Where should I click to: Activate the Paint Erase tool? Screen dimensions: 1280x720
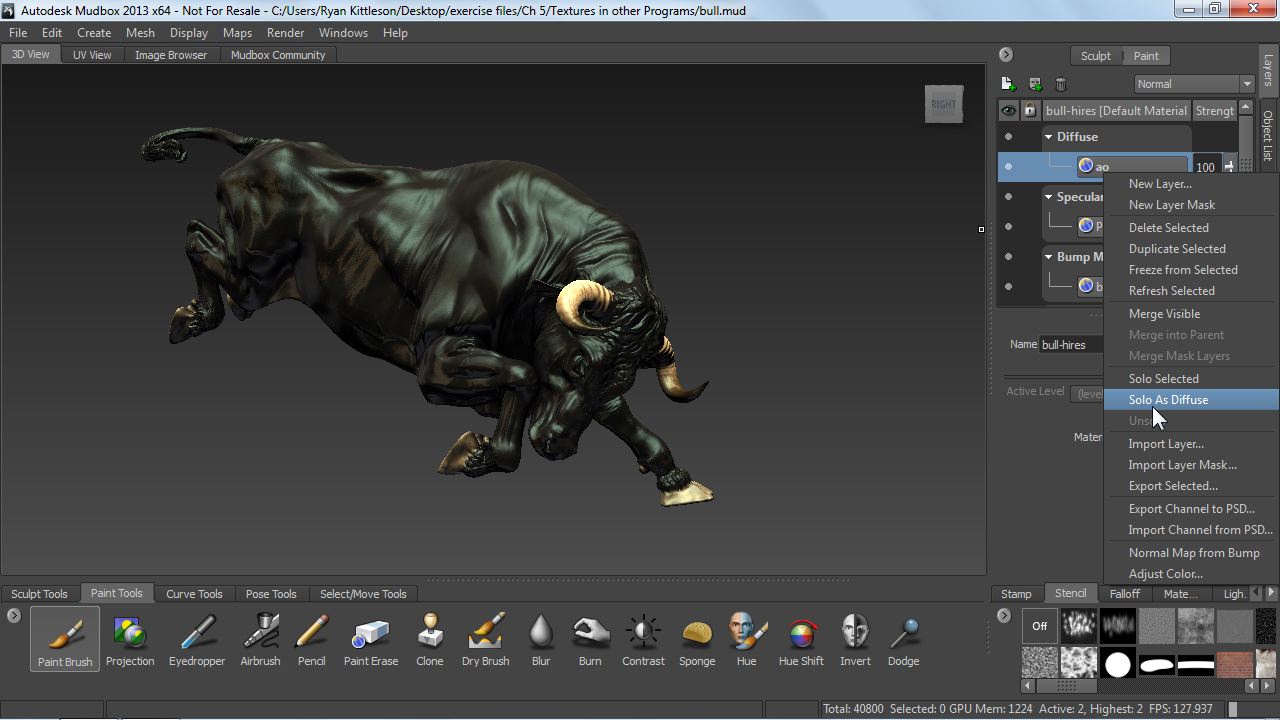tap(371, 640)
